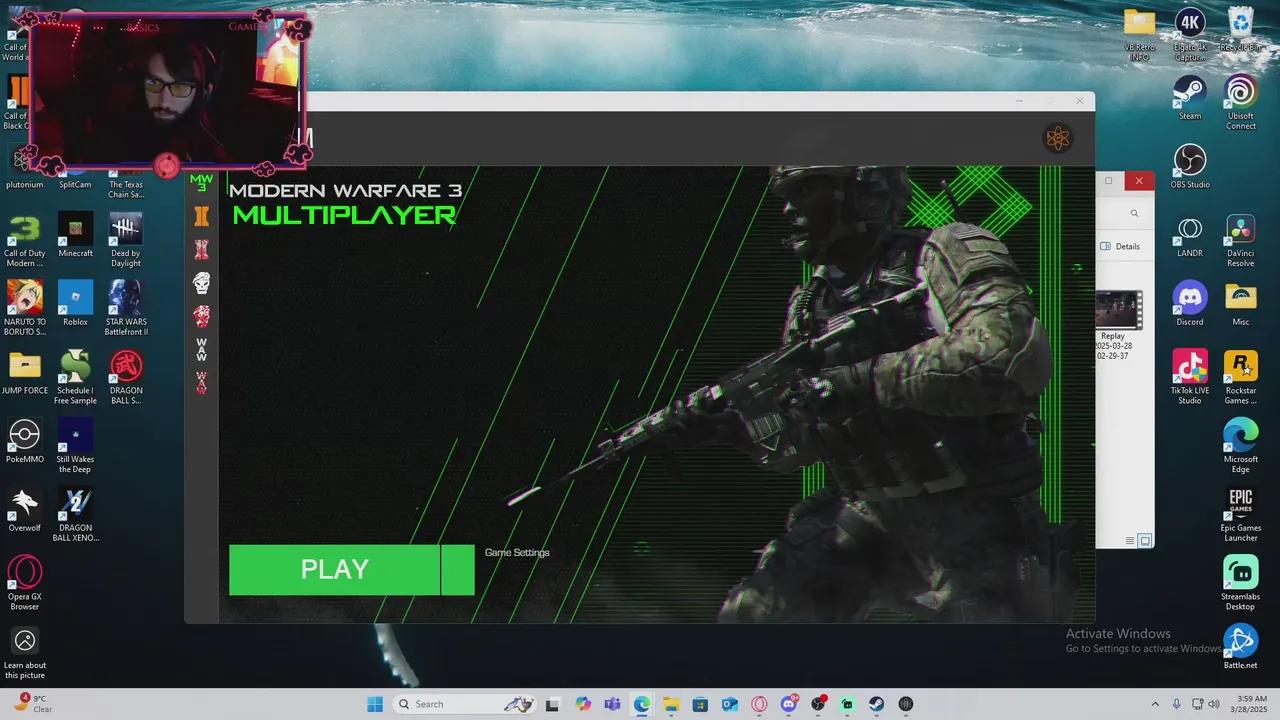Open the LANDR desktop shortcut
This screenshot has width=1280, height=720.
click(x=1189, y=235)
